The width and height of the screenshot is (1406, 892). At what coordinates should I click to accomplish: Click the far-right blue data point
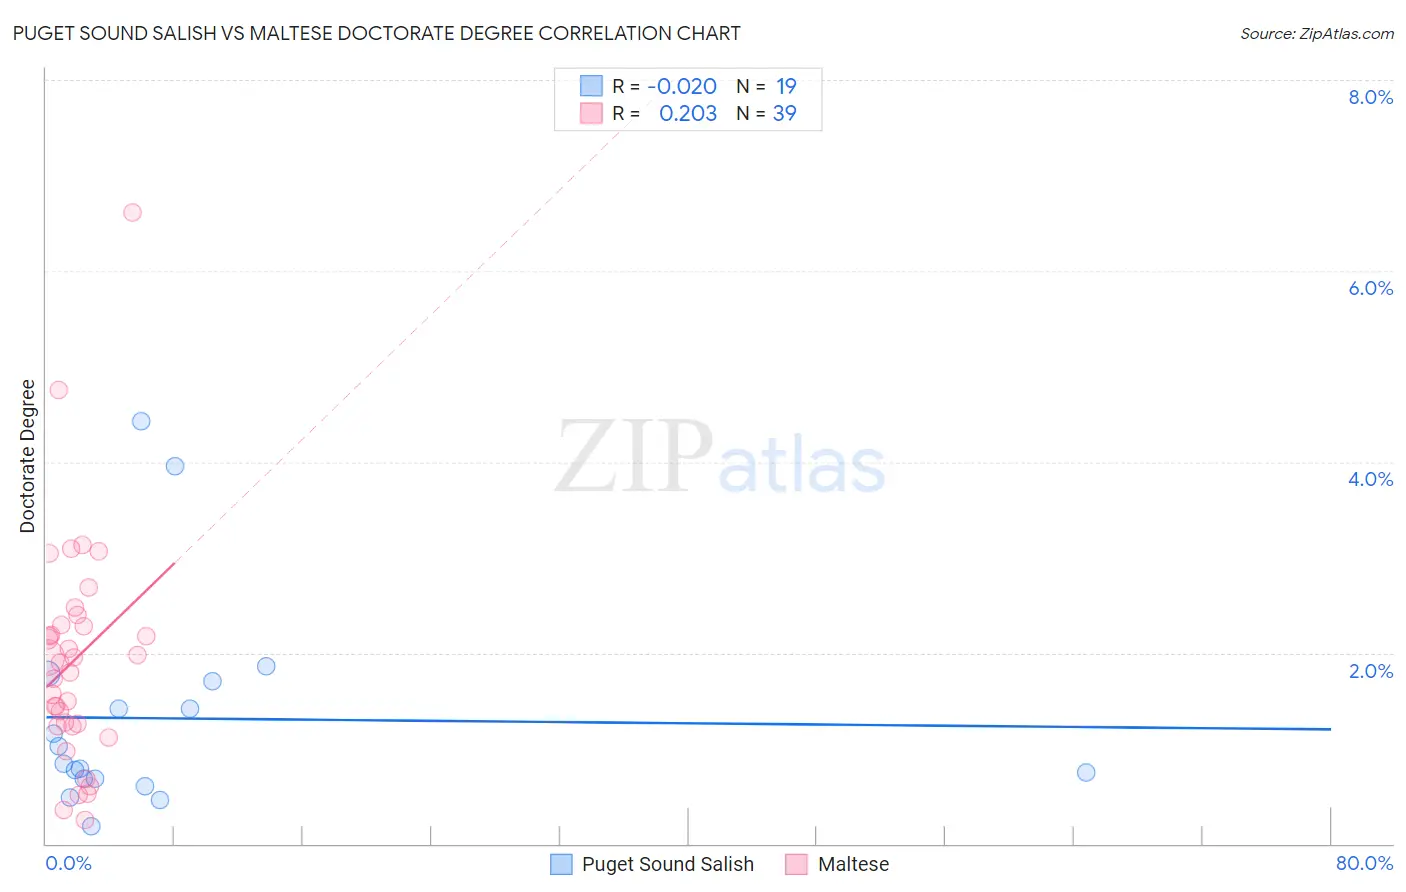point(1086,772)
